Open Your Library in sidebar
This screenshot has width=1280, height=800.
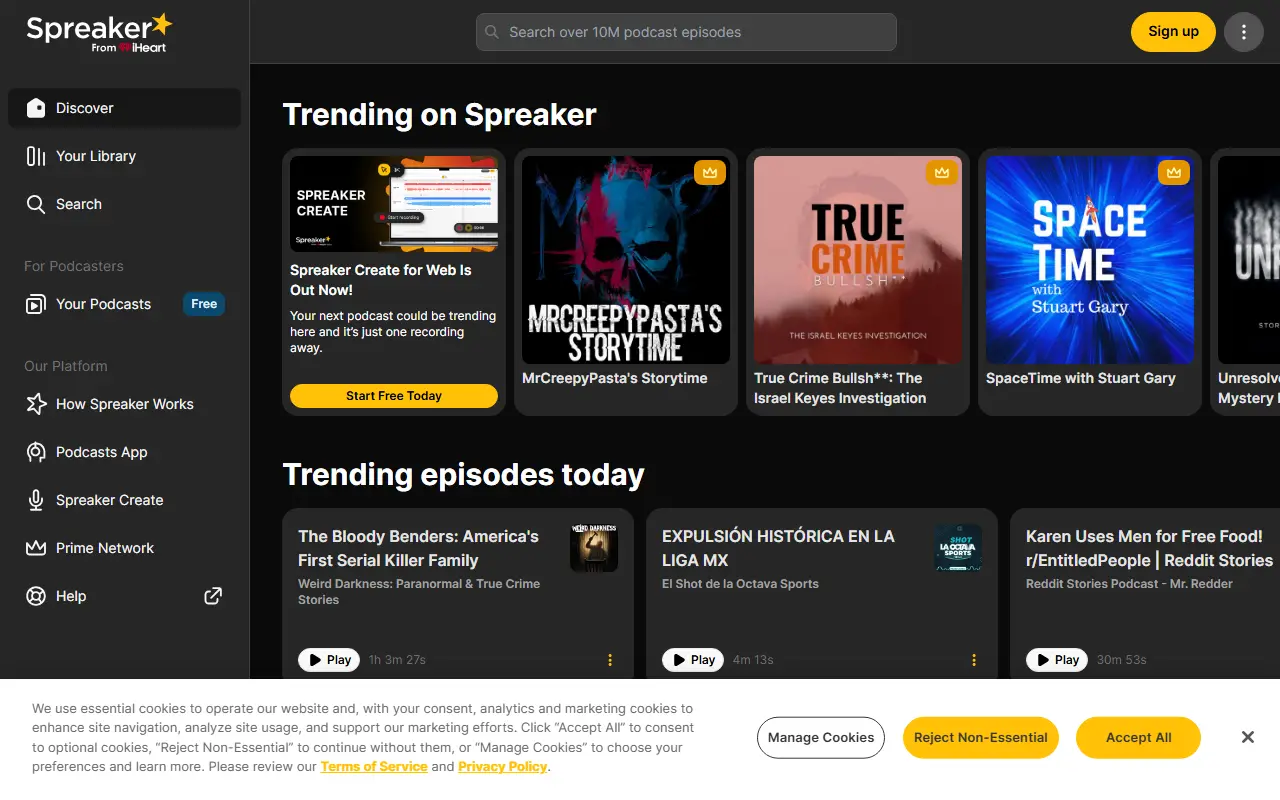pos(124,156)
